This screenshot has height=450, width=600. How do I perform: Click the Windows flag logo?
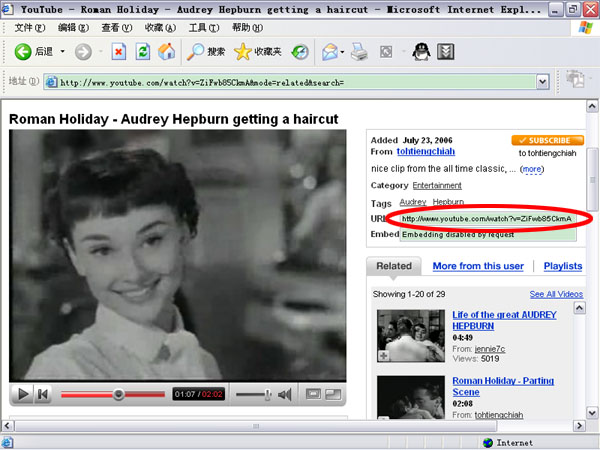click(585, 28)
